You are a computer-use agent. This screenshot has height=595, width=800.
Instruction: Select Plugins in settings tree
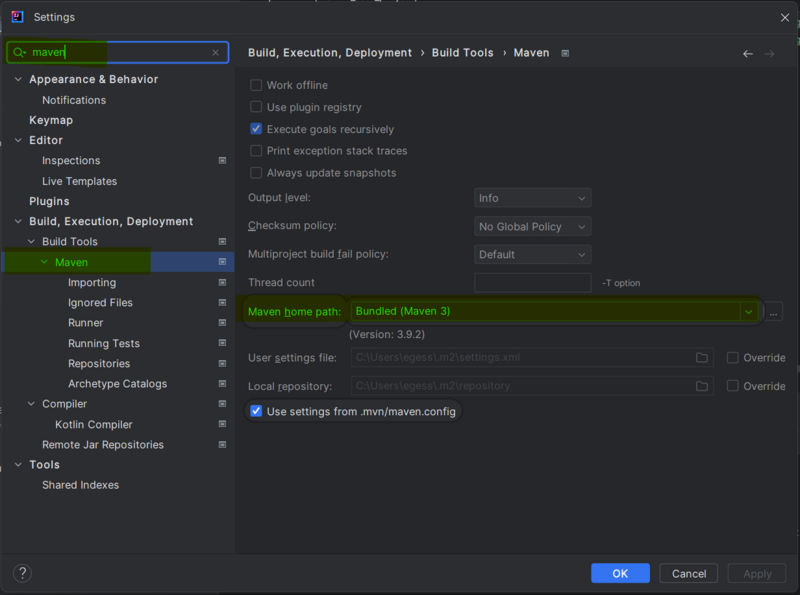pyautogui.click(x=49, y=201)
